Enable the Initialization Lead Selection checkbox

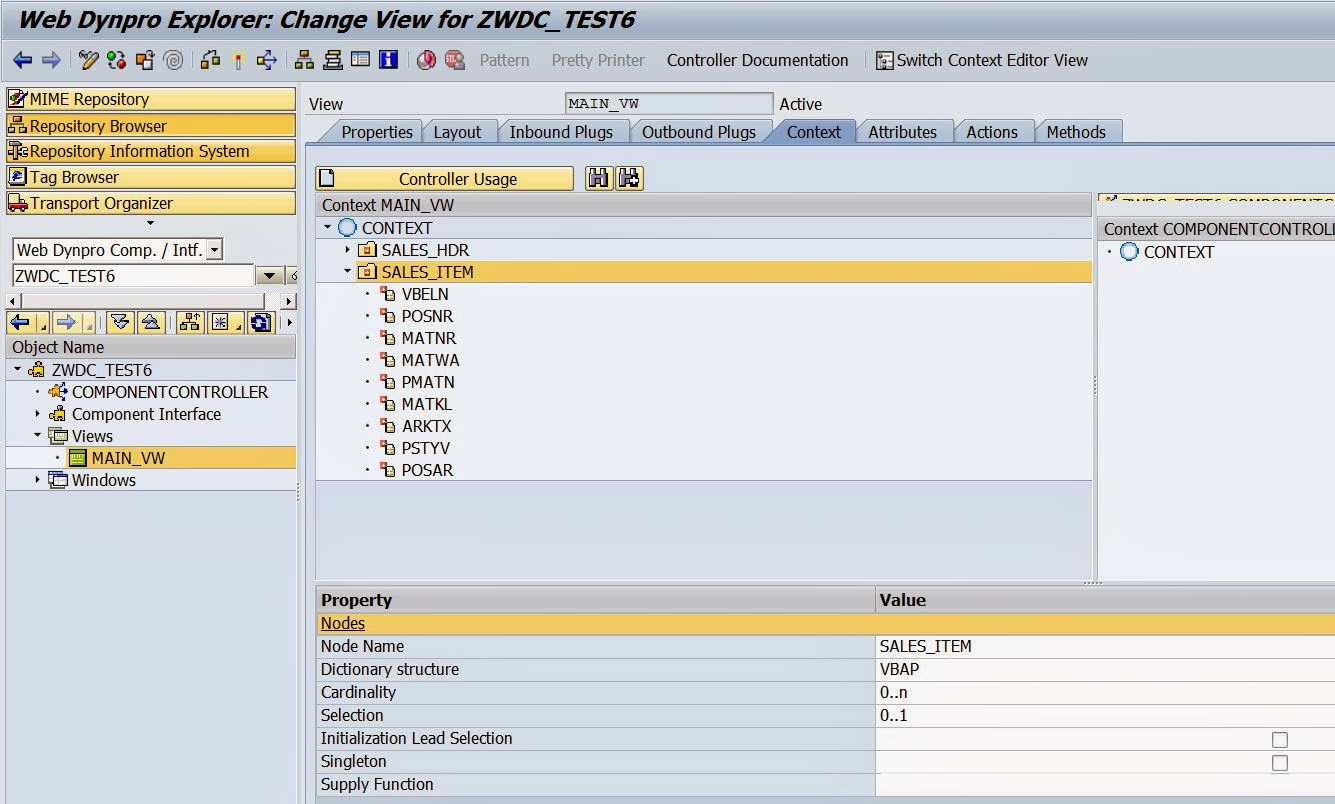click(x=1279, y=740)
